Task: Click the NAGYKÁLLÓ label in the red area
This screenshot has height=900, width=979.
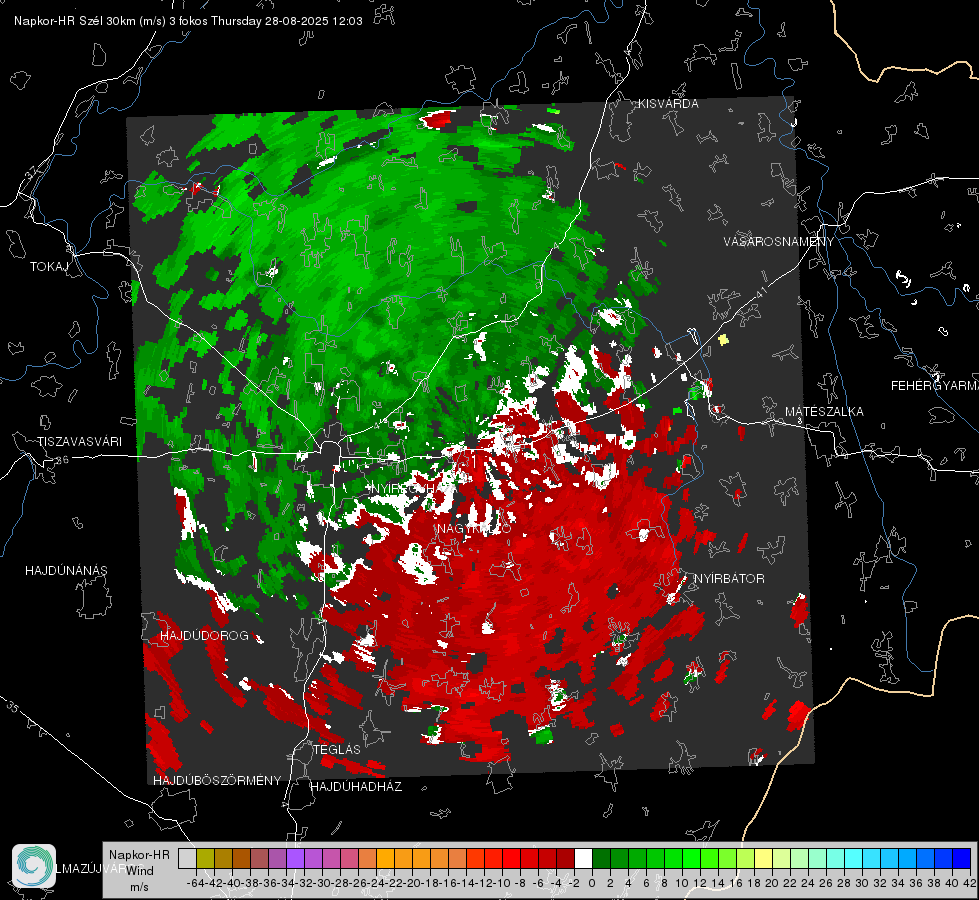Action: (x=474, y=529)
